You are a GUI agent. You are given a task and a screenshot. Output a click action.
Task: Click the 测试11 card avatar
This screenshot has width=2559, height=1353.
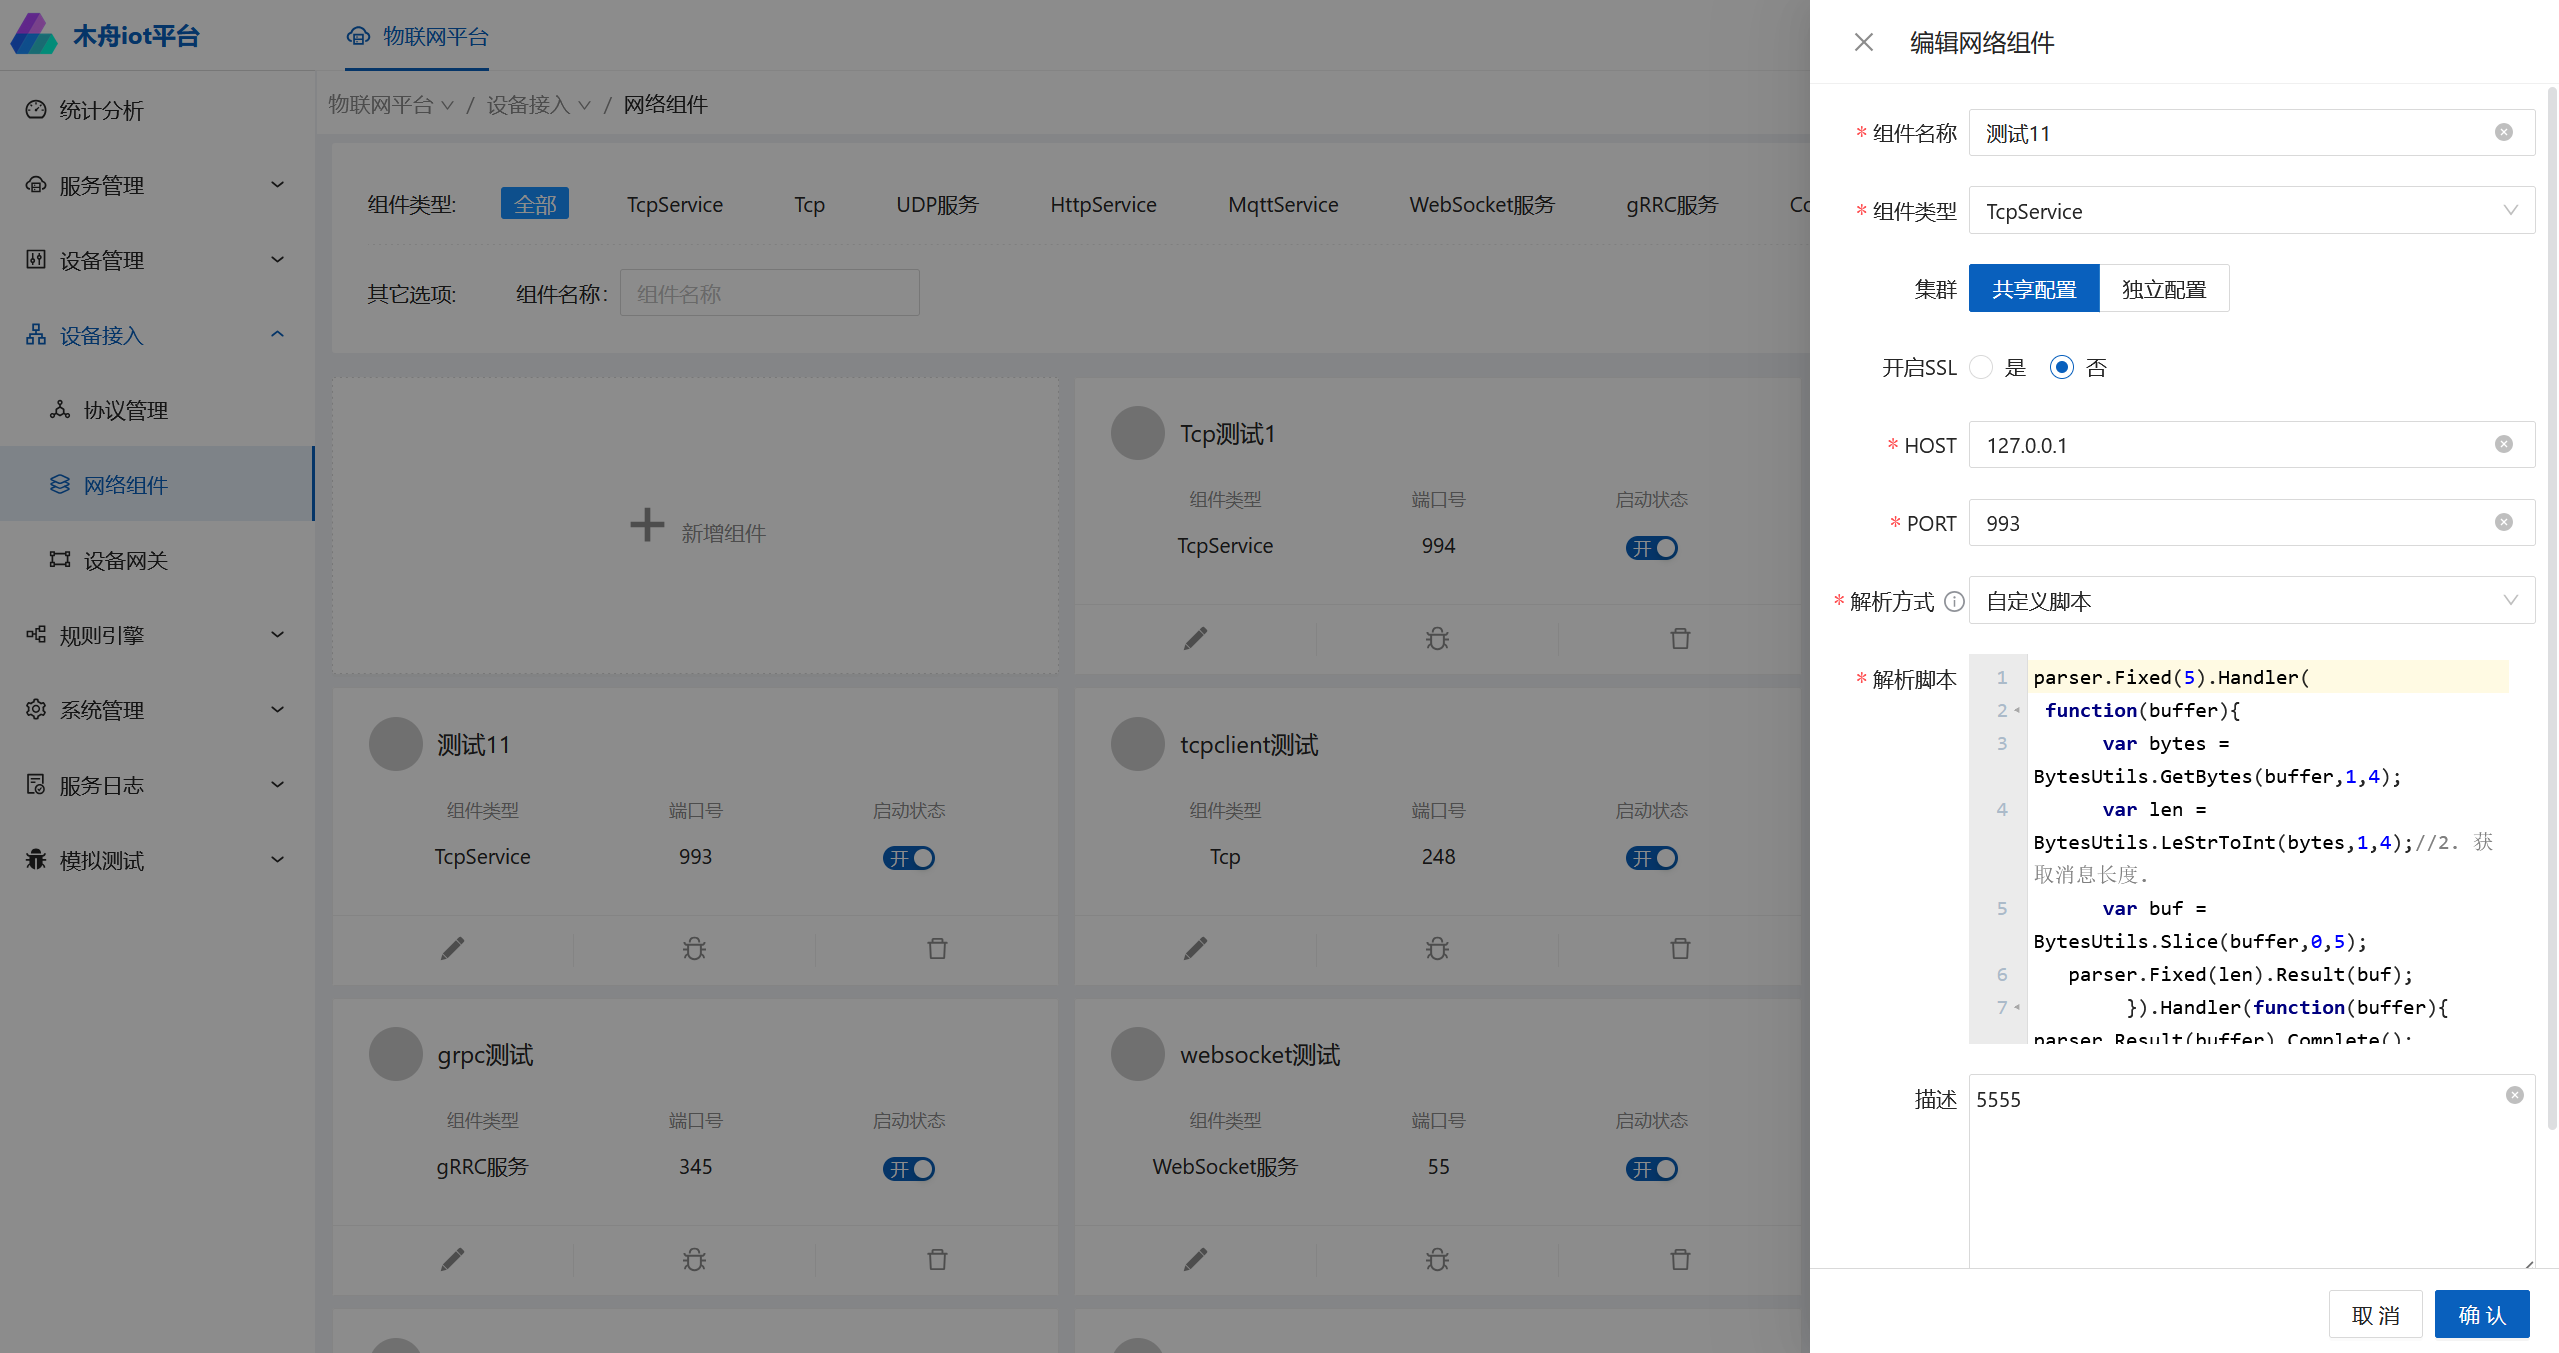coord(395,744)
